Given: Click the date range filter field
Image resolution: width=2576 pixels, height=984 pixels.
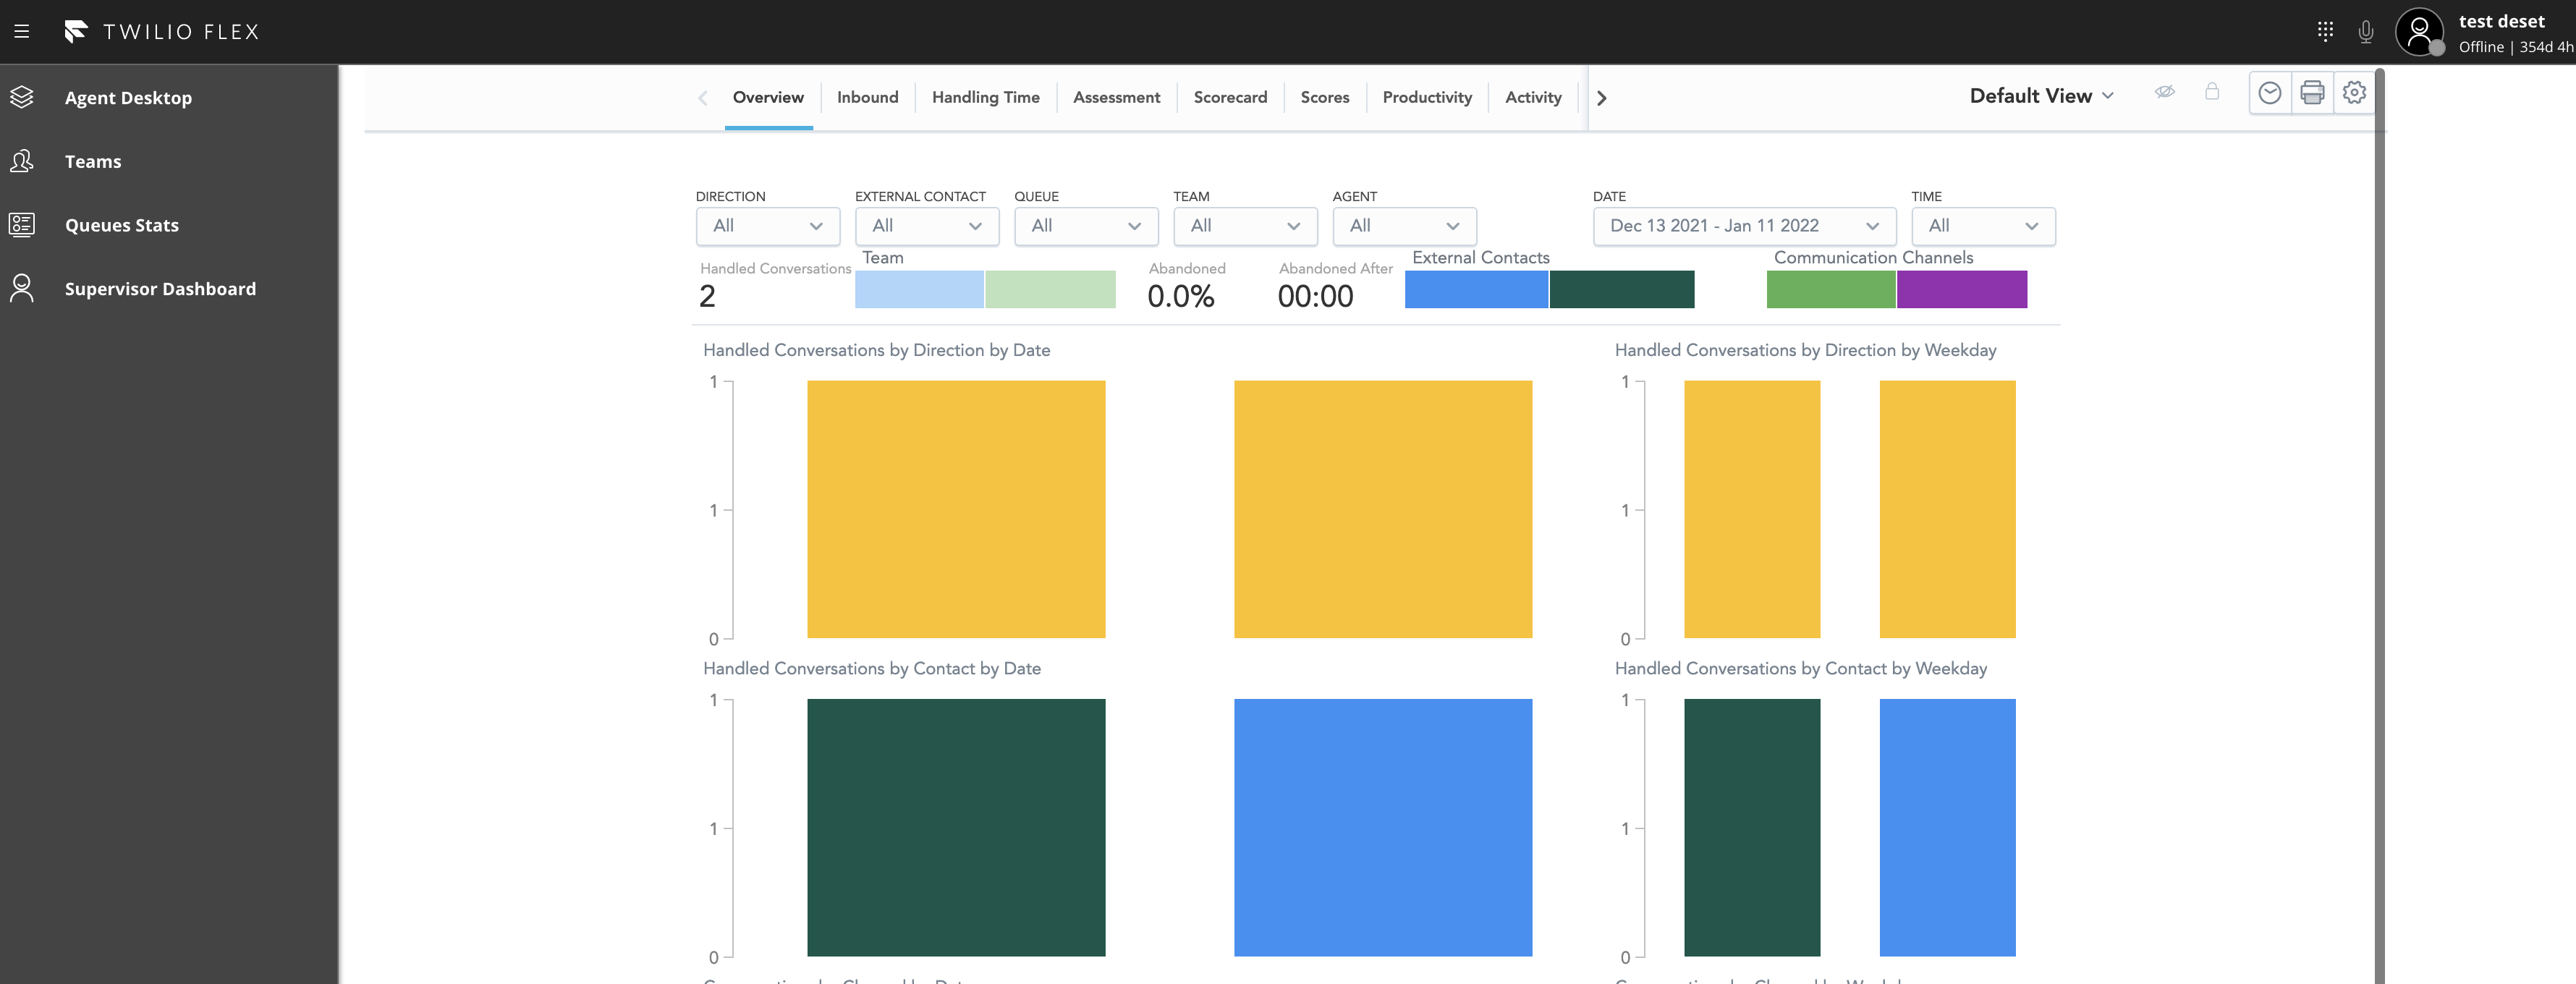Looking at the screenshot, I should (1735, 225).
